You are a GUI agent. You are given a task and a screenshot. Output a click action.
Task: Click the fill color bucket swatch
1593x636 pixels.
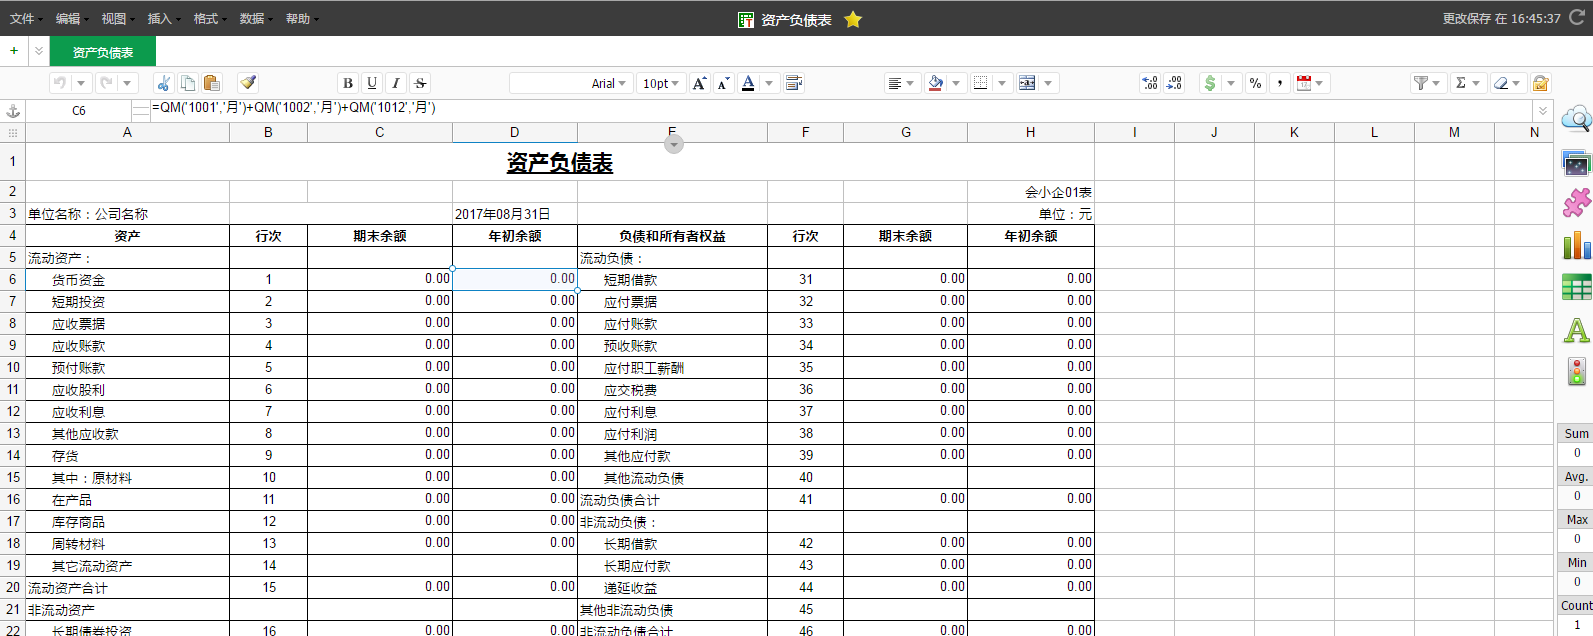click(x=936, y=83)
